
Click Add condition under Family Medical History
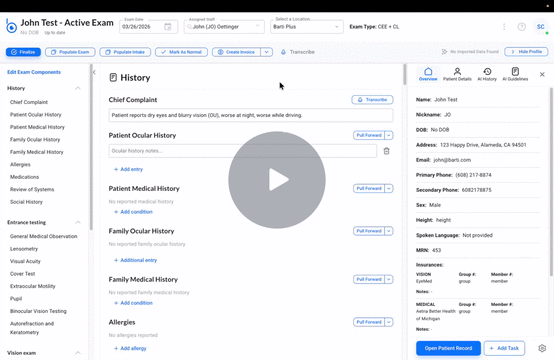(x=133, y=303)
